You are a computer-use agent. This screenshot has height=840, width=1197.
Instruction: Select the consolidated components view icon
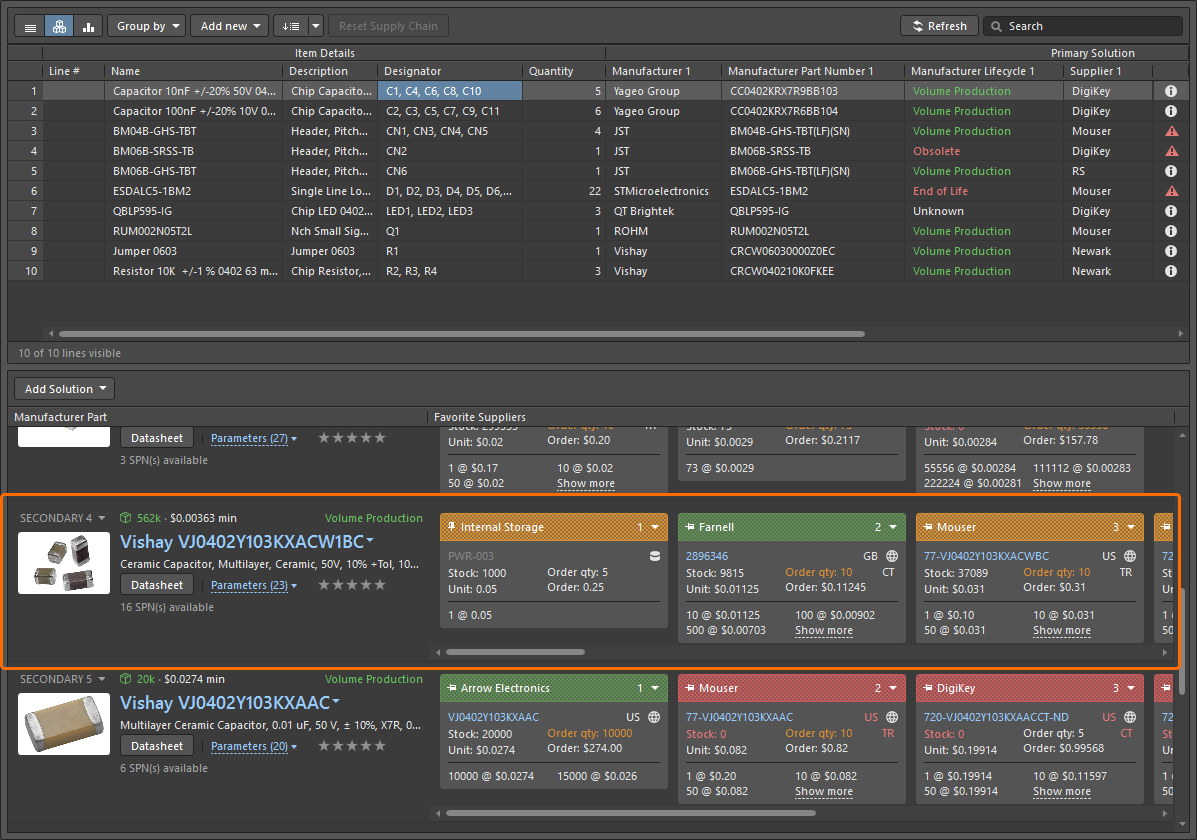pos(59,26)
